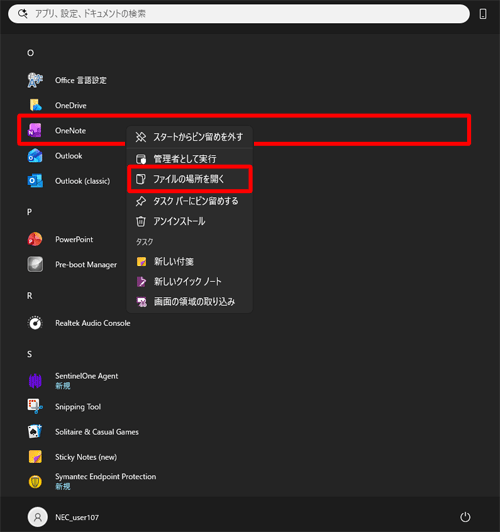Select ファイルの場所を開く menu item
The image size is (500, 532).
(189, 179)
